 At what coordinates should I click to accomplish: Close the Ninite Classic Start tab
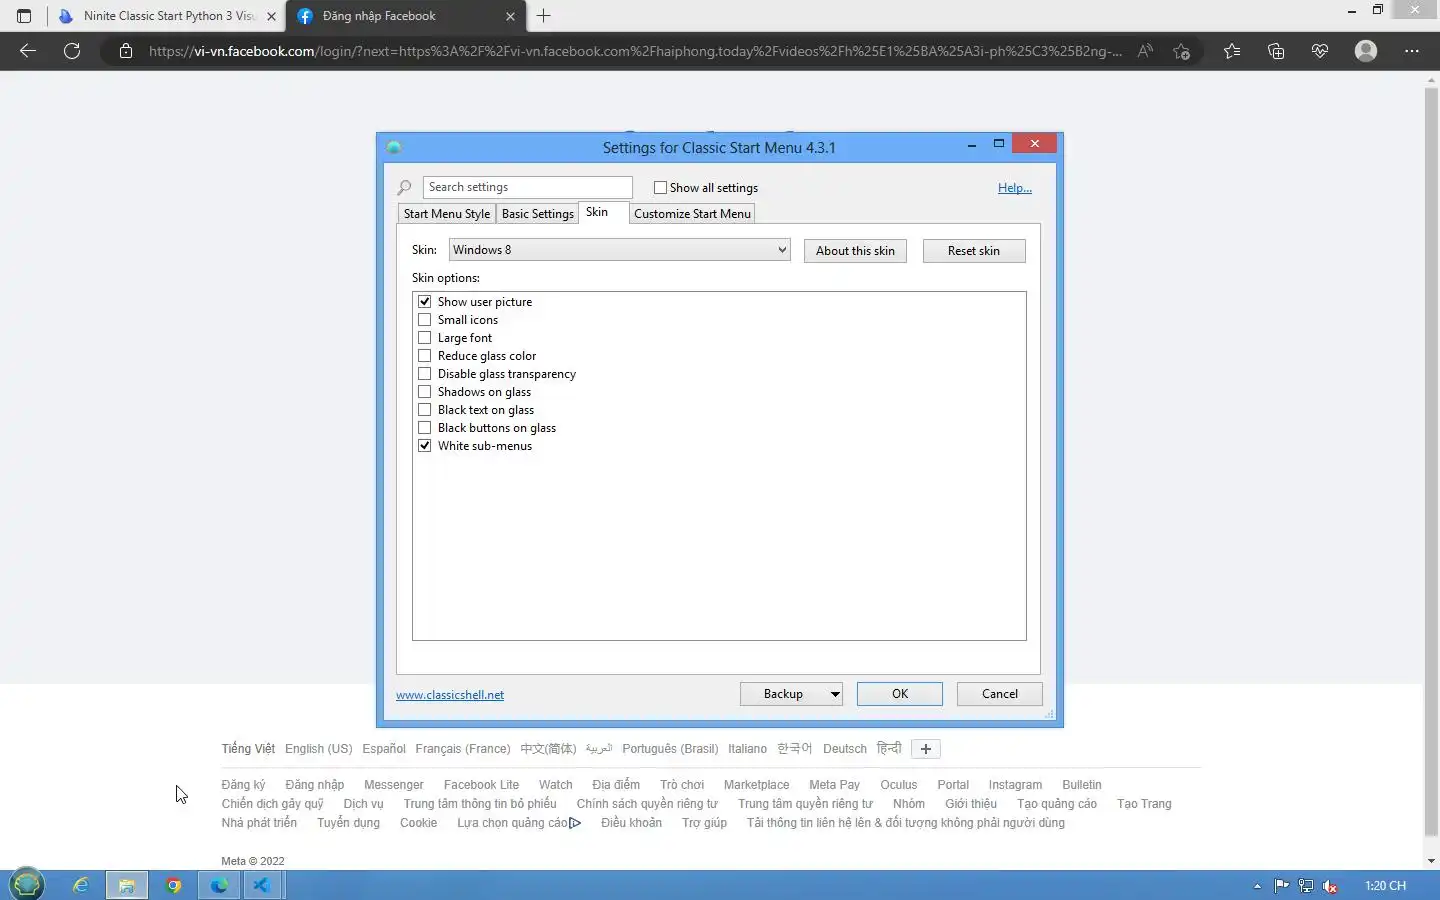click(271, 16)
